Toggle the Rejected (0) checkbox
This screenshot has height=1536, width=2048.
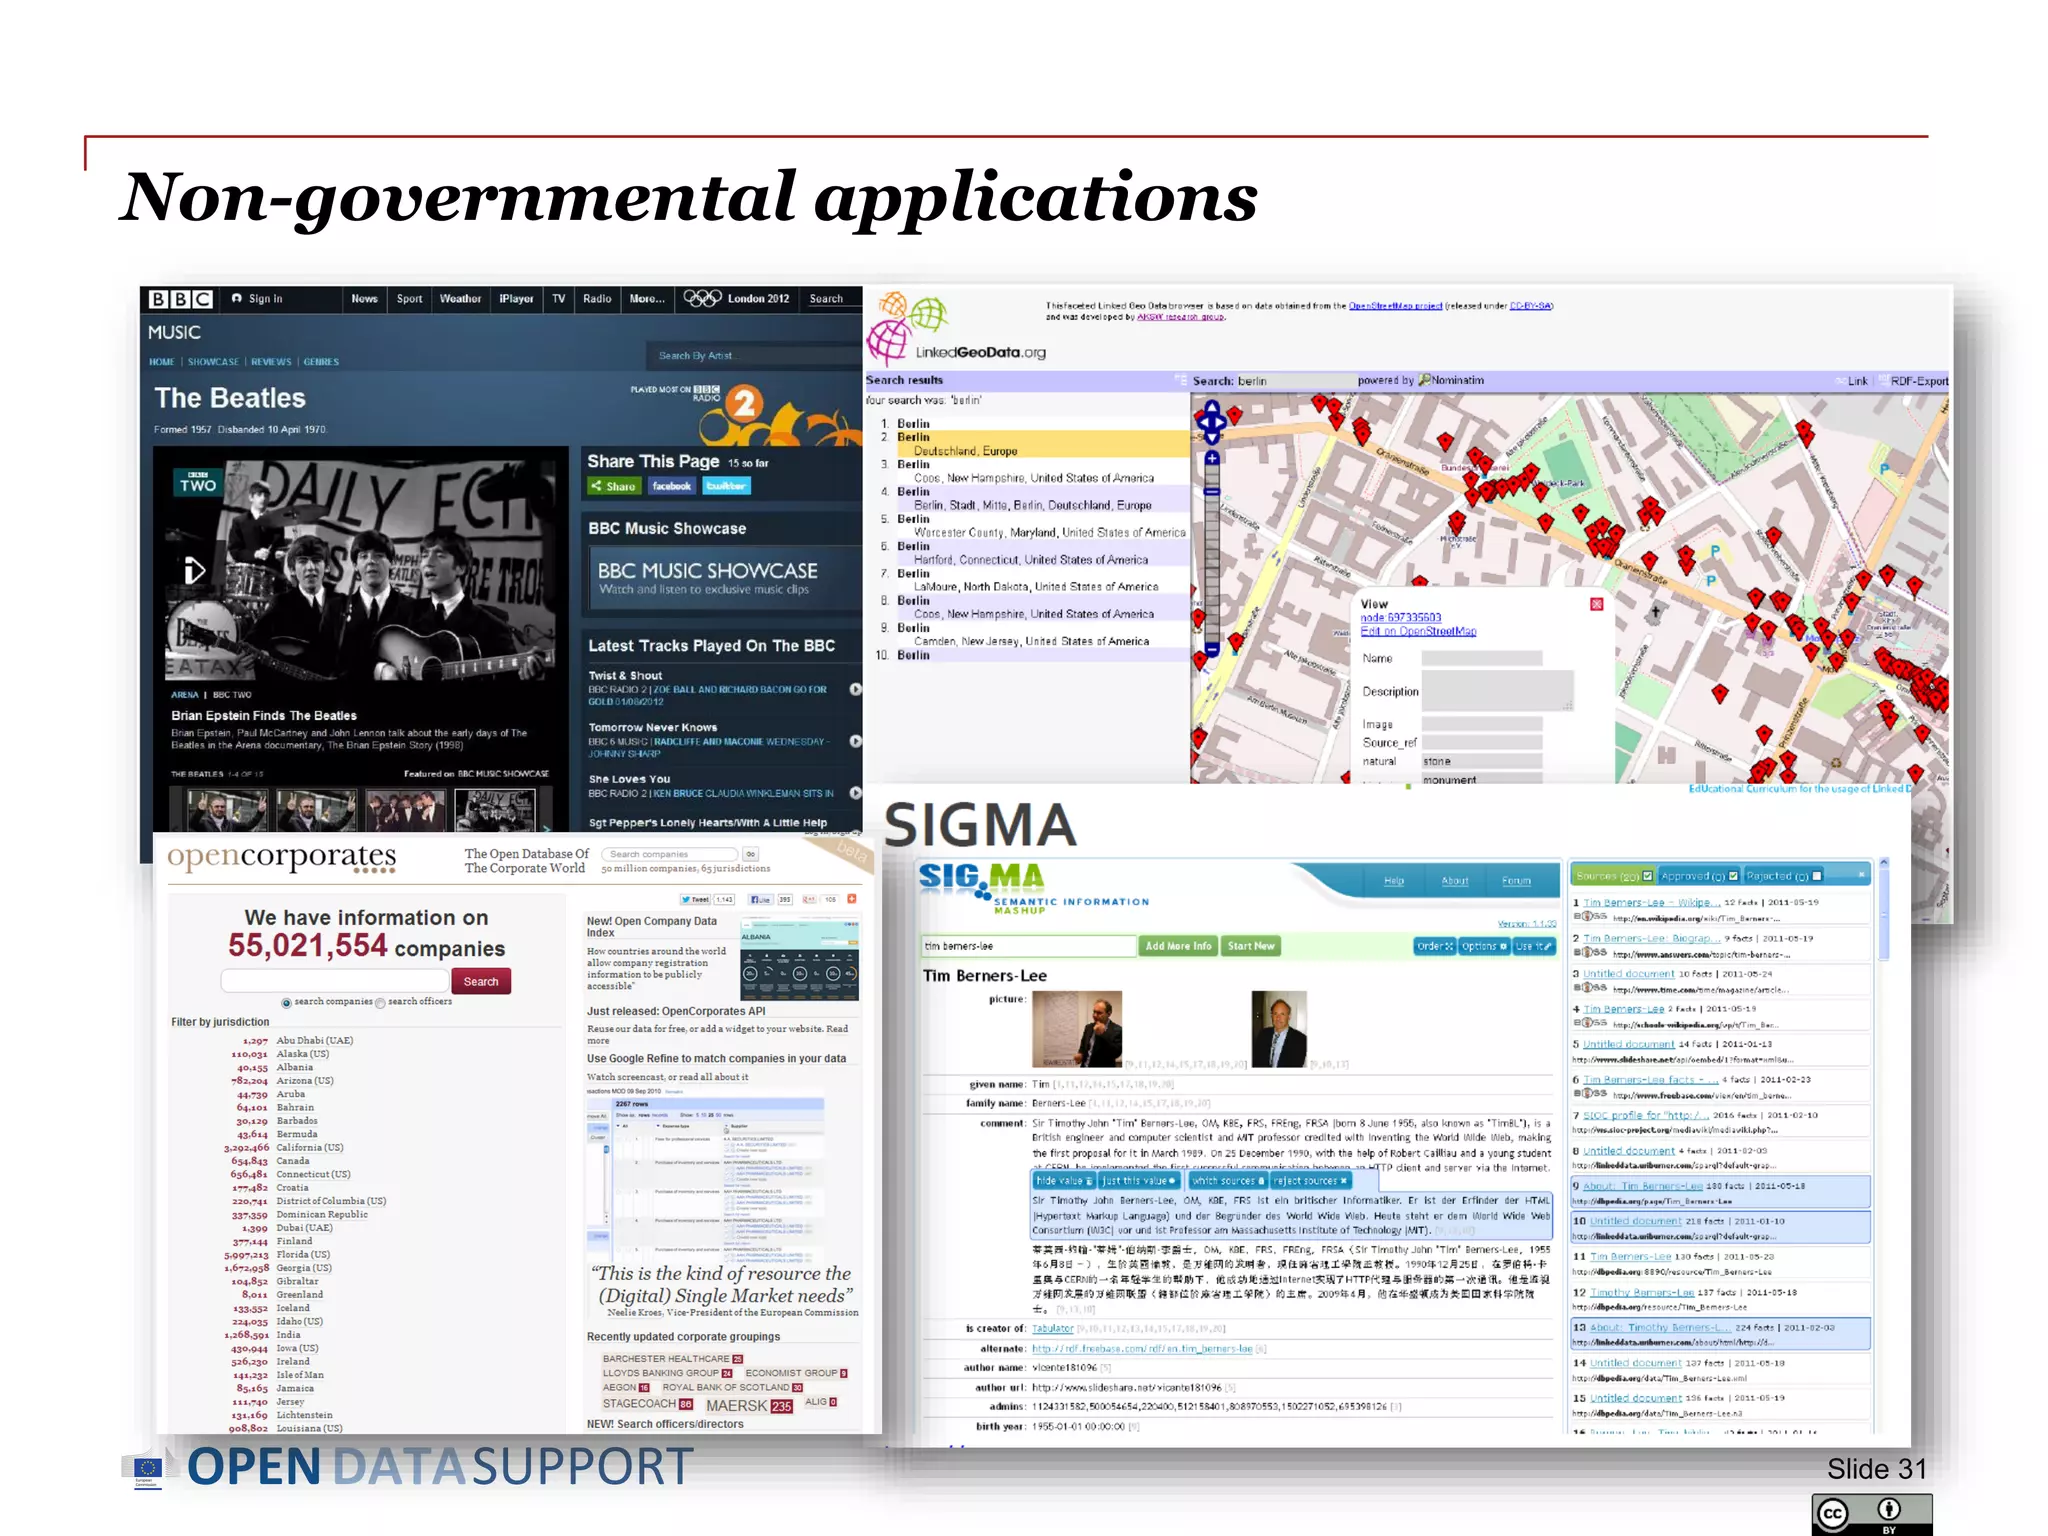coord(1817,876)
